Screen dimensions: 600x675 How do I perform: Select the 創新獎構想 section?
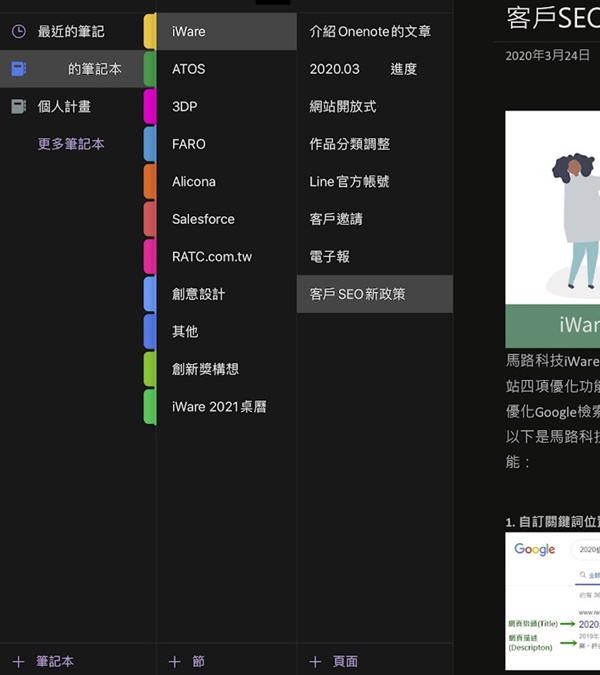226,369
